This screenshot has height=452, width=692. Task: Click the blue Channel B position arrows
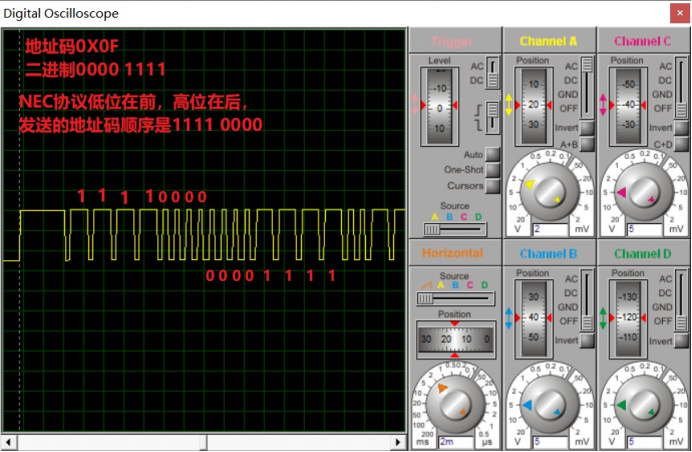point(508,318)
